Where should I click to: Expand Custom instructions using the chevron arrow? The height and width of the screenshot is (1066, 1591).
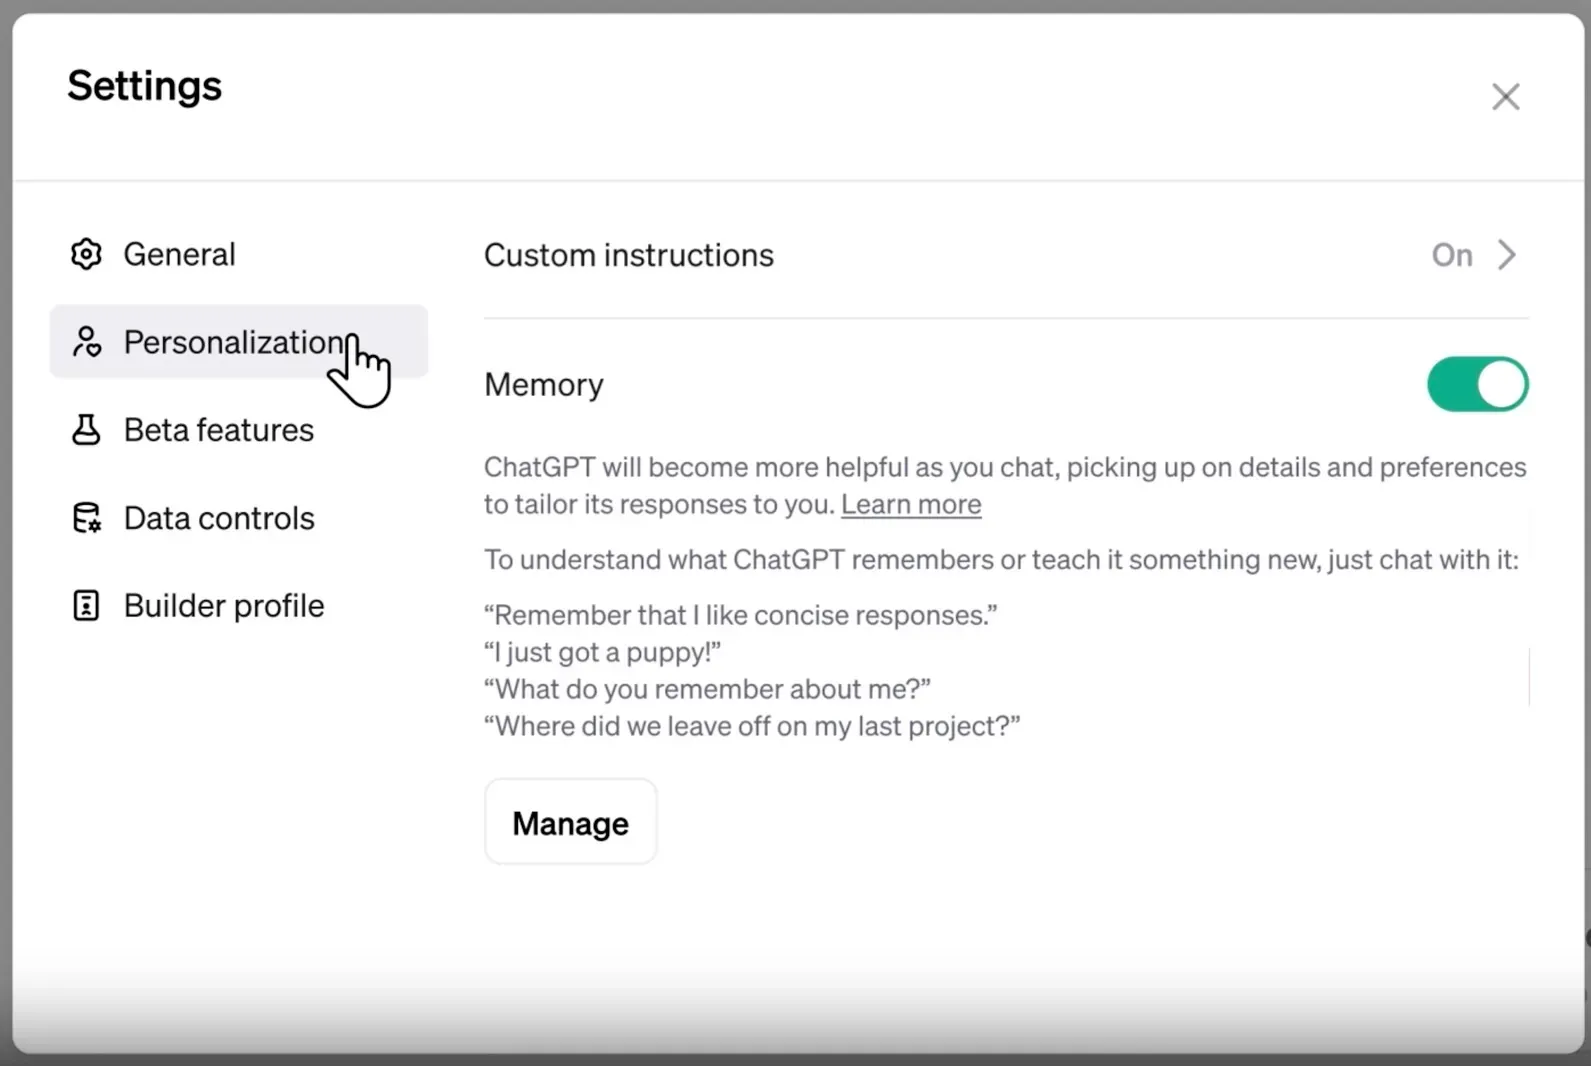coord(1507,255)
